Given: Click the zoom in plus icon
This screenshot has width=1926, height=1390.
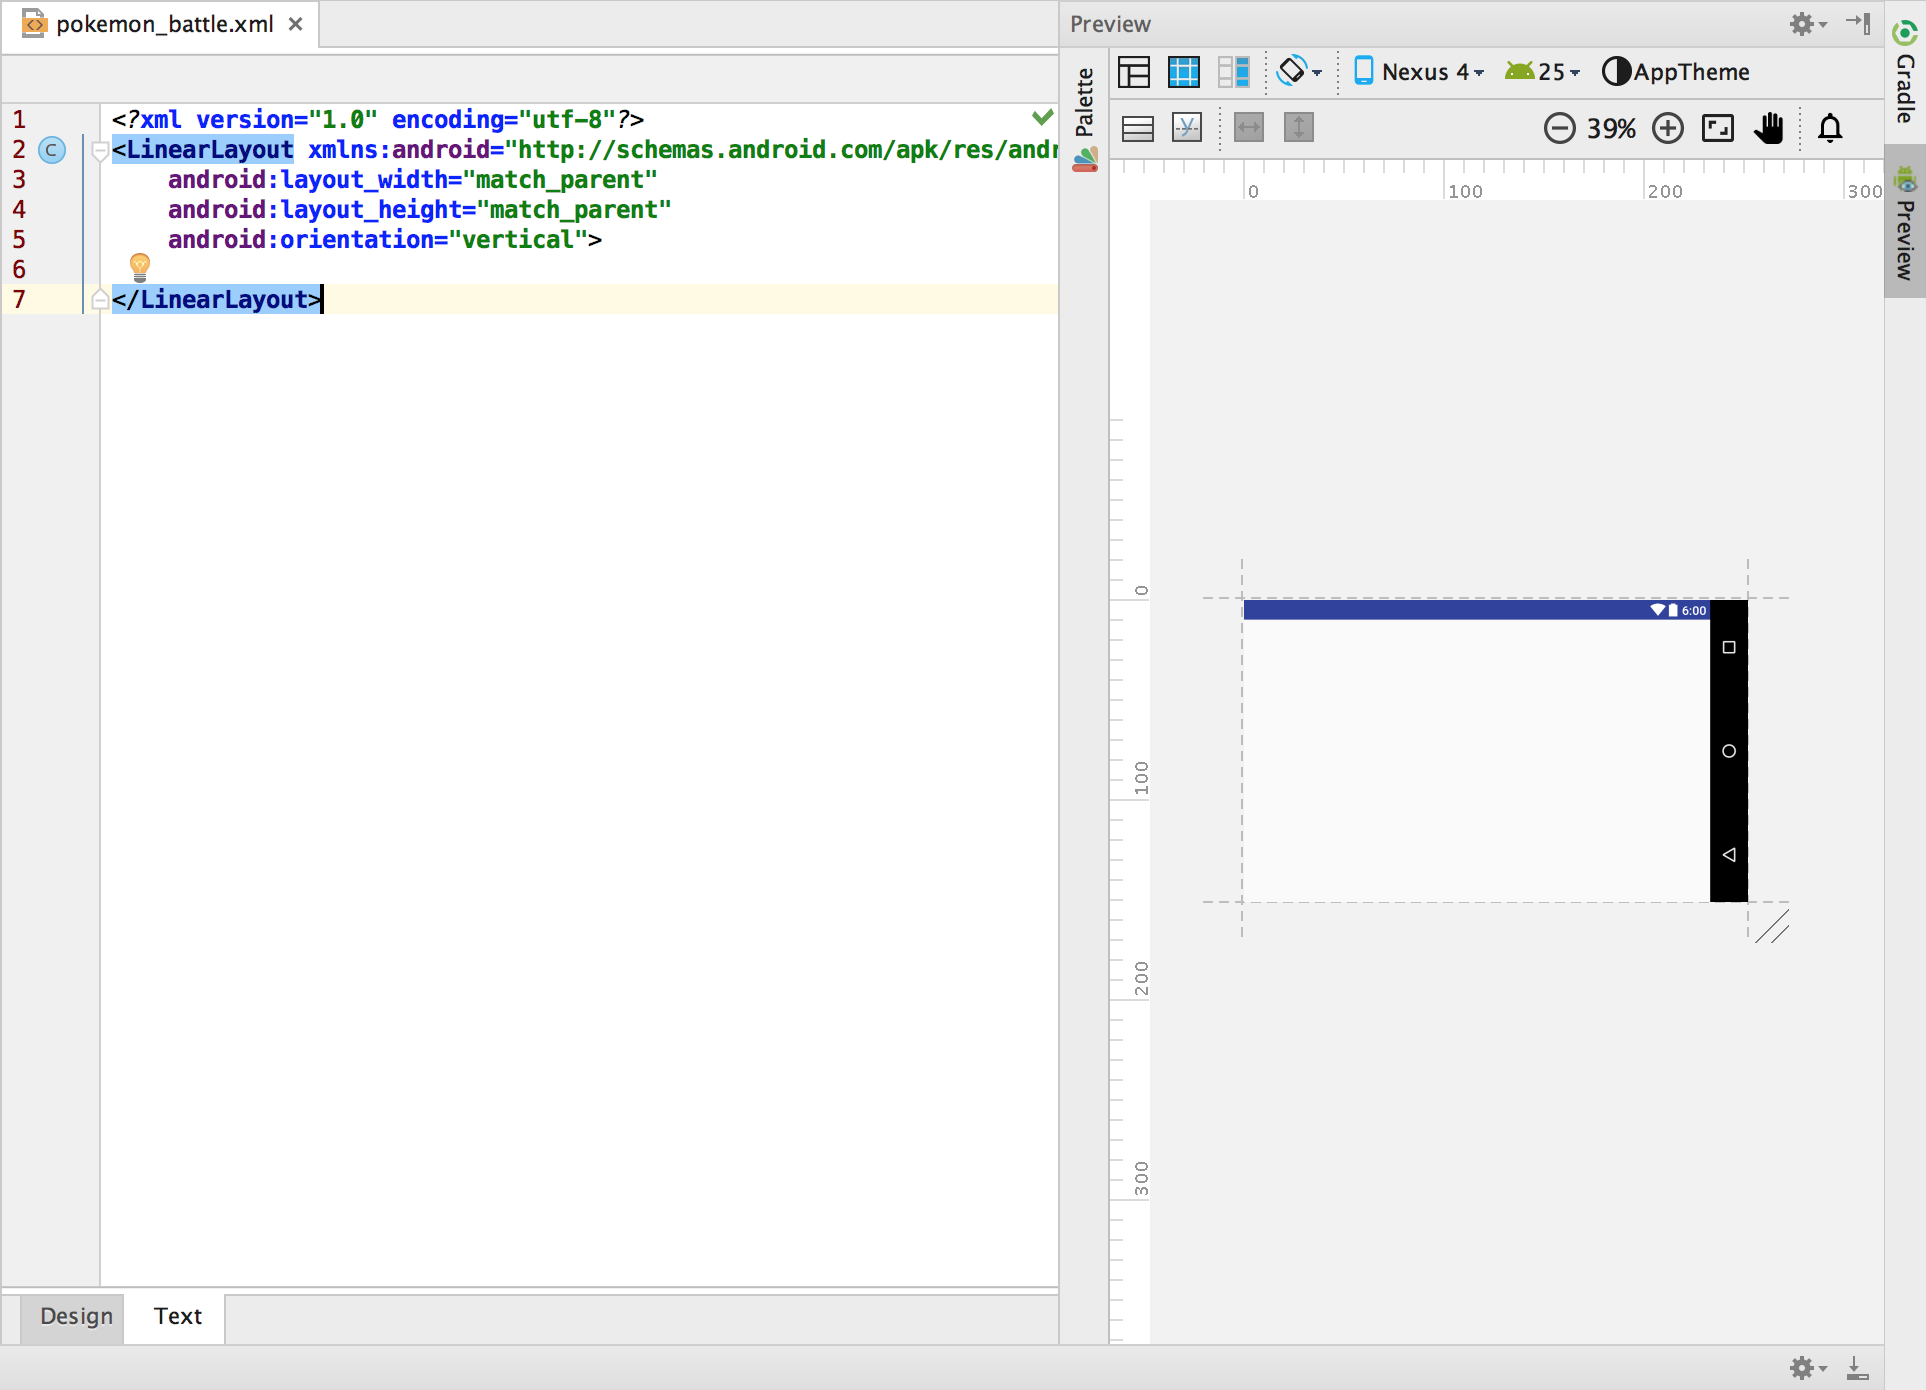Looking at the screenshot, I should click(x=1667, y=128).
